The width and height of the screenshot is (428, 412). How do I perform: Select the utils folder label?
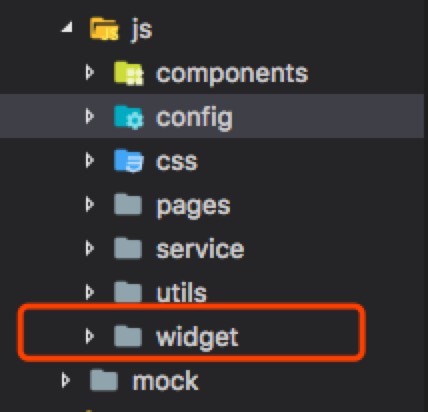[181, 292]
